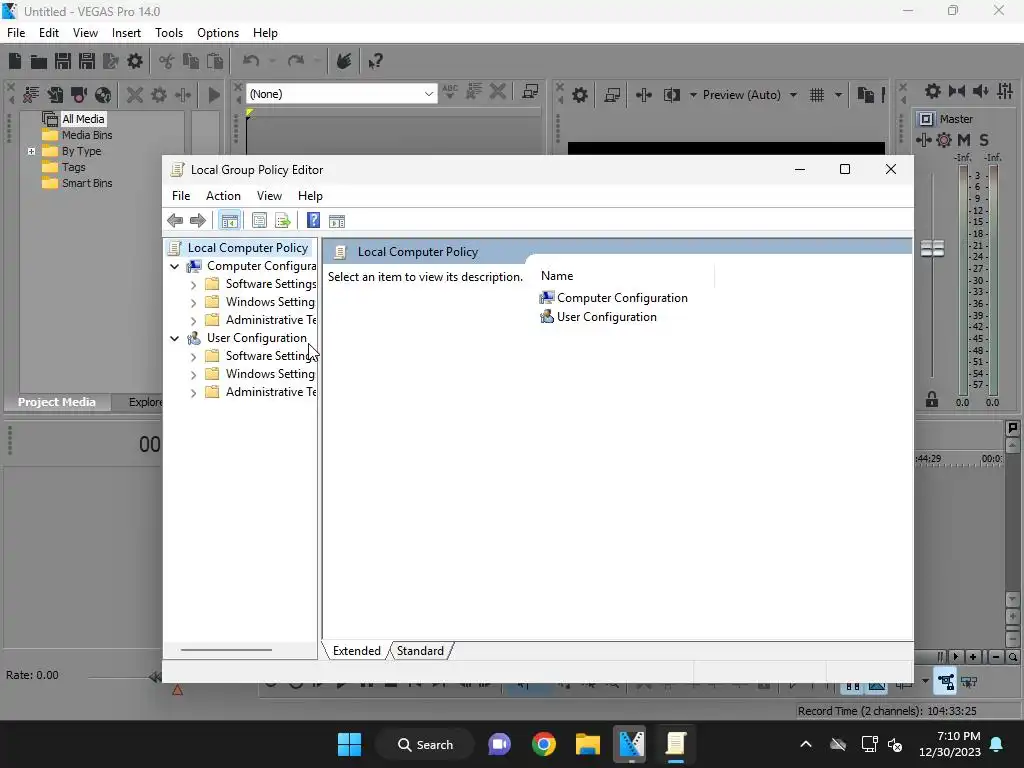Toggle Show/Hide Action Pane toolbar icon
This screenshot has height=768, width=1024.
[x=337, y=221]
